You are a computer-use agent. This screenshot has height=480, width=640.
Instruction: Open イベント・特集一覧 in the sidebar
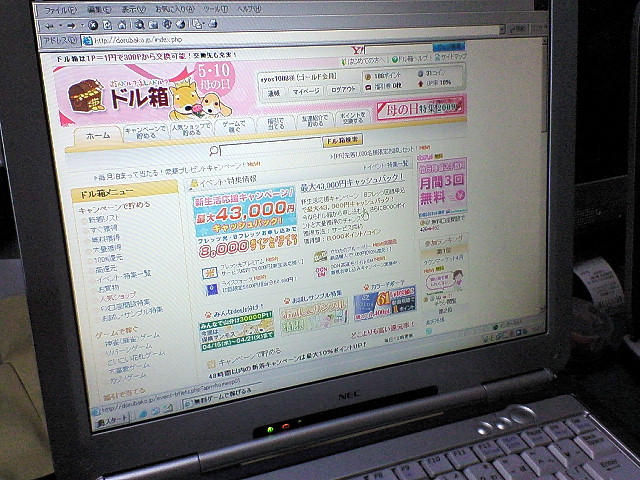(x=123, y=276)
